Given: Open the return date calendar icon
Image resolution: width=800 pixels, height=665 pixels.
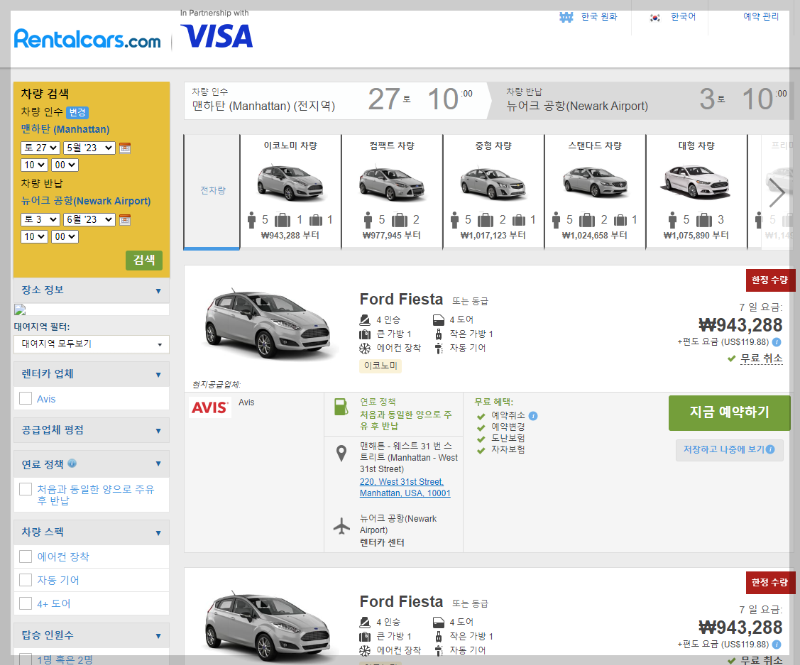Looking at the screenshot, I should [125, 220].
